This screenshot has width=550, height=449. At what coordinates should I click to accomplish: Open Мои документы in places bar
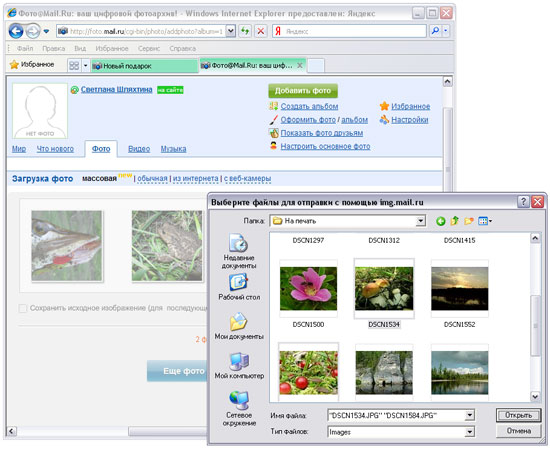pyautogui.click(x=239, y=326)
